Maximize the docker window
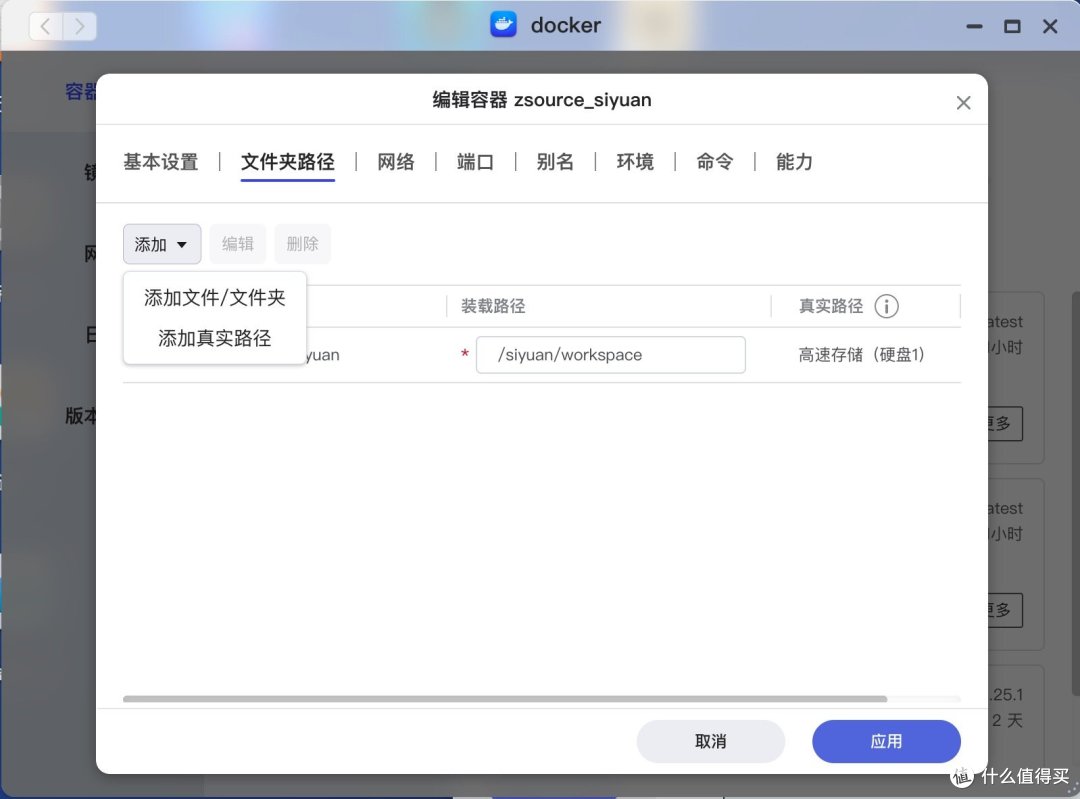 [x=1012, y=27]
